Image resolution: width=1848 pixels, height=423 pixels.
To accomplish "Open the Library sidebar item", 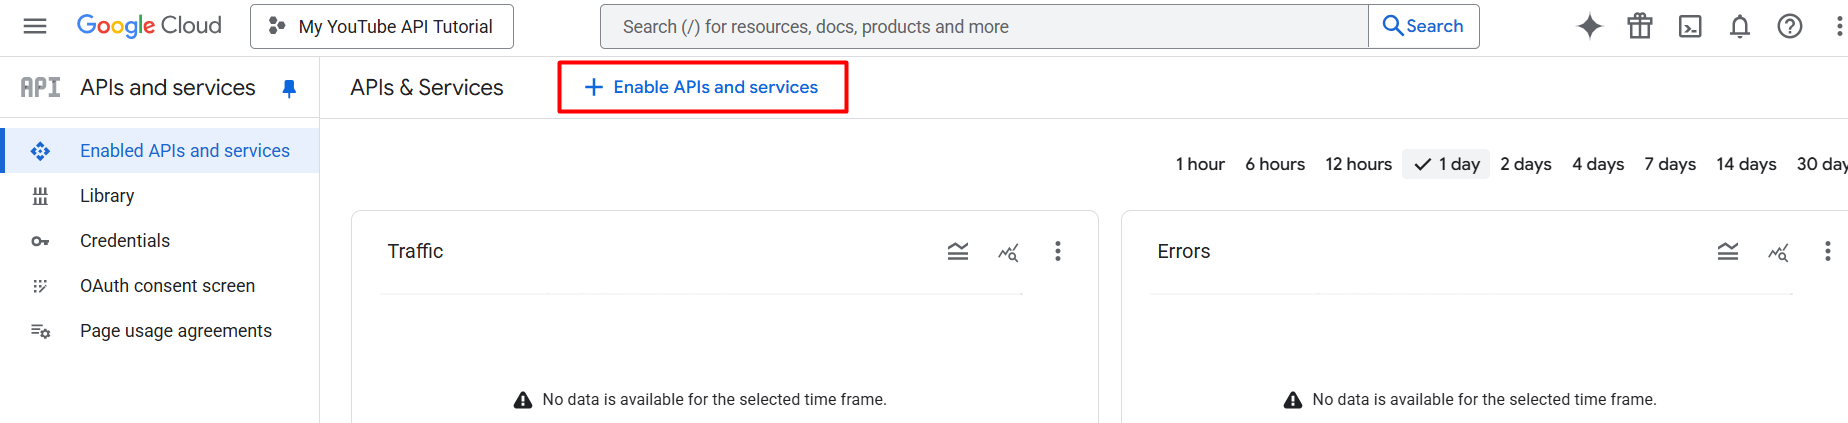I will [160, 196].
